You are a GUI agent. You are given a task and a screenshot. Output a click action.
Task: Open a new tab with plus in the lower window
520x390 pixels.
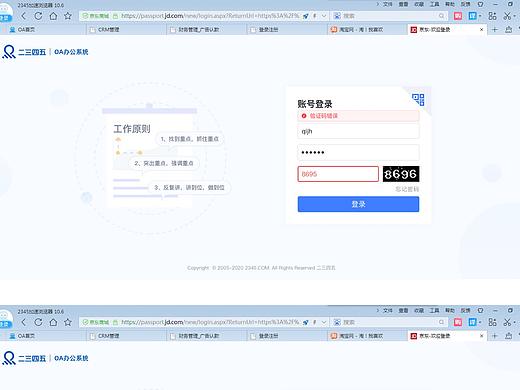[495, 336]
